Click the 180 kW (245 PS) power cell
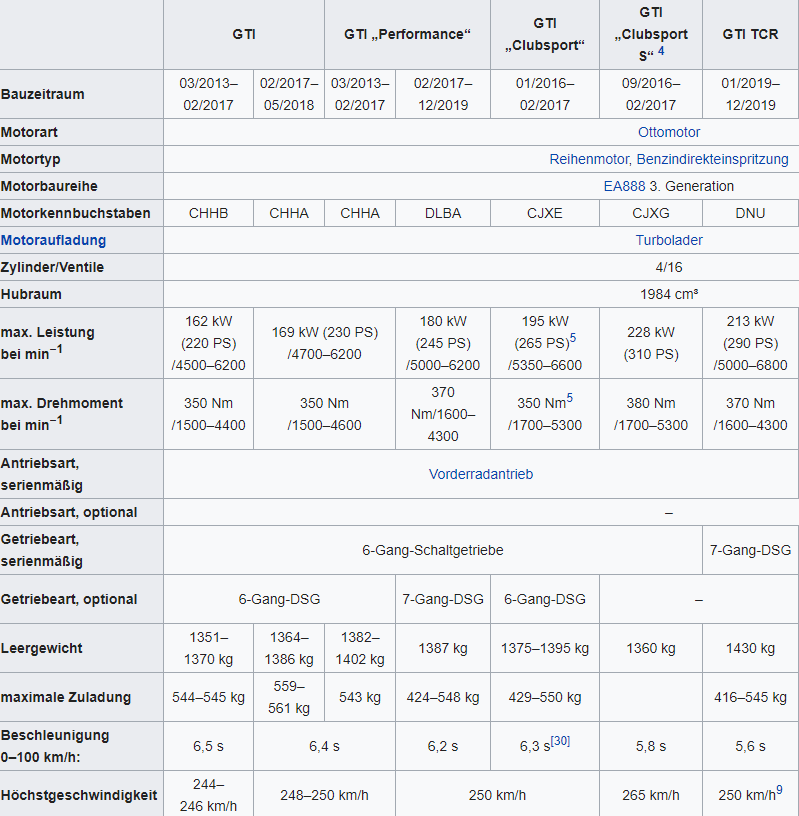The height and width of the screenshot is (816, 799). point(443,343)
